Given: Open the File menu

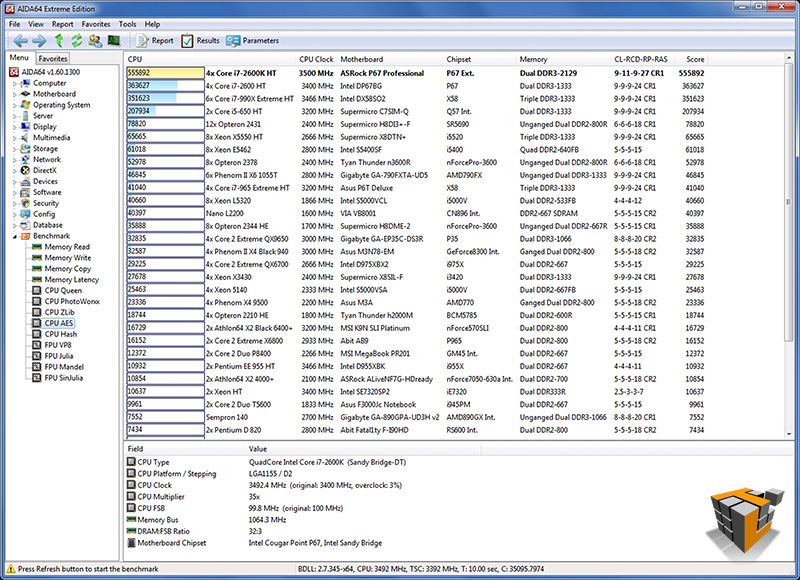Looking at the screenshot, I should [15, 24].
